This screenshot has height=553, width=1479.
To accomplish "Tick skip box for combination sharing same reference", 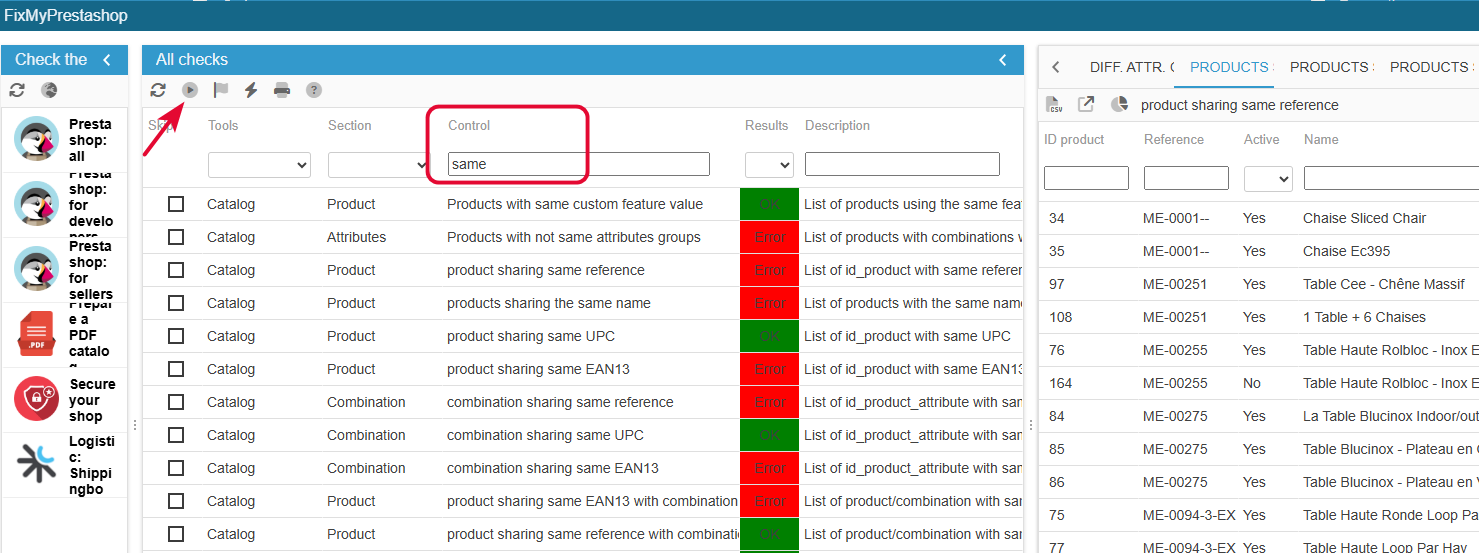I will pos(176,402).
